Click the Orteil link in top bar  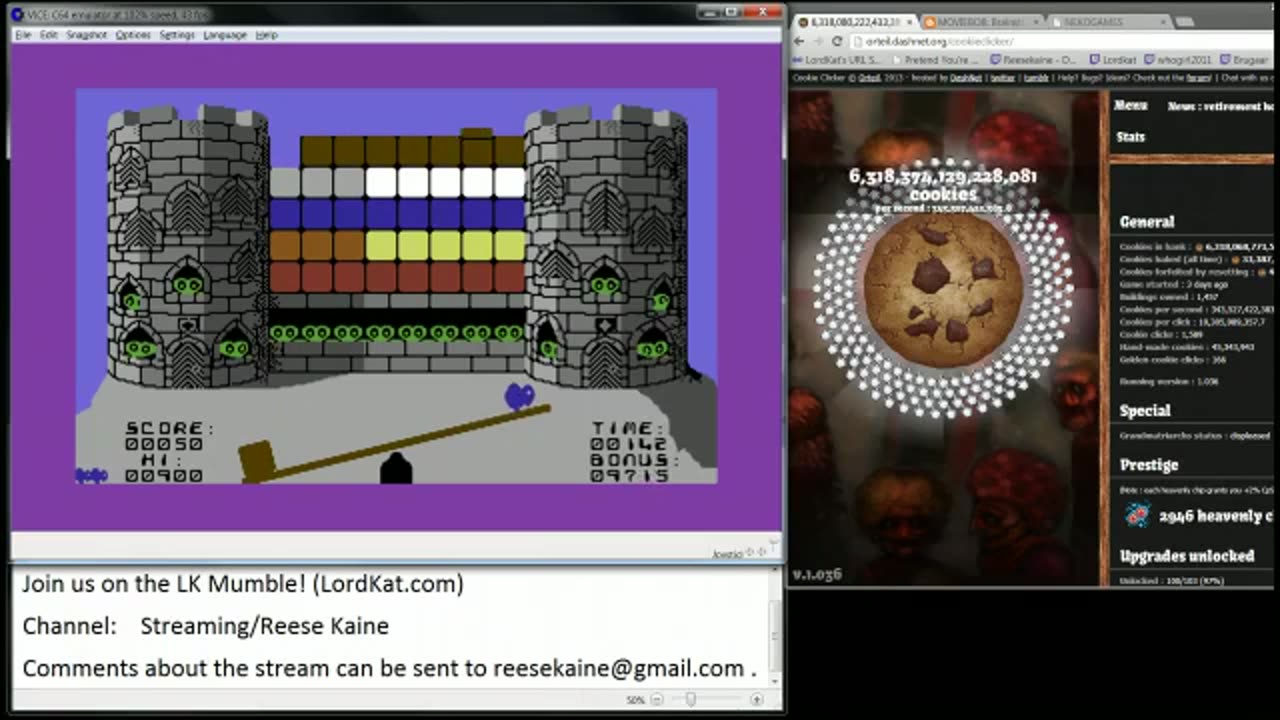point(869,78)
